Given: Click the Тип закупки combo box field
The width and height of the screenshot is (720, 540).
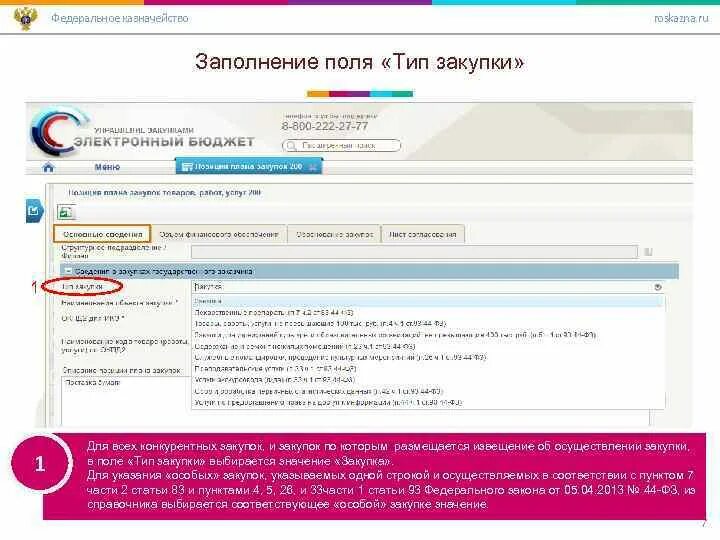Looking at the screenshot, I should pos(428,287).
